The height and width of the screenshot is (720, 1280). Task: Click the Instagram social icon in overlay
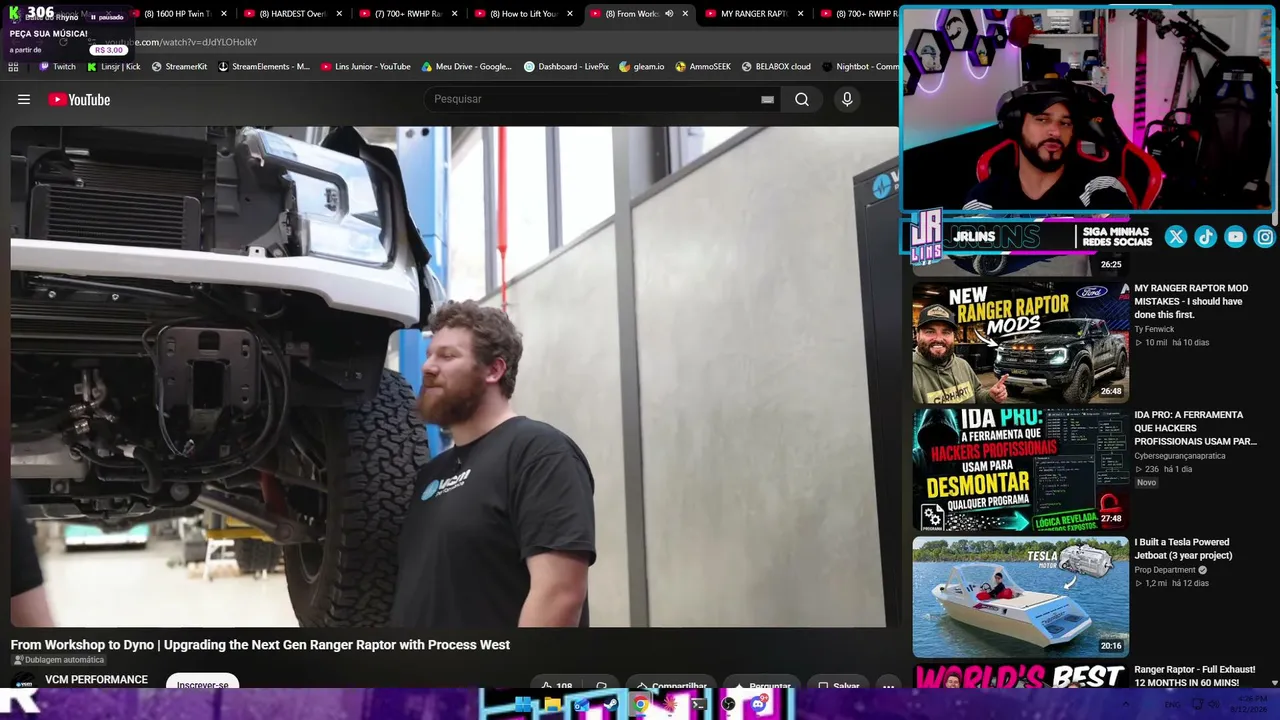point(1265,237)
